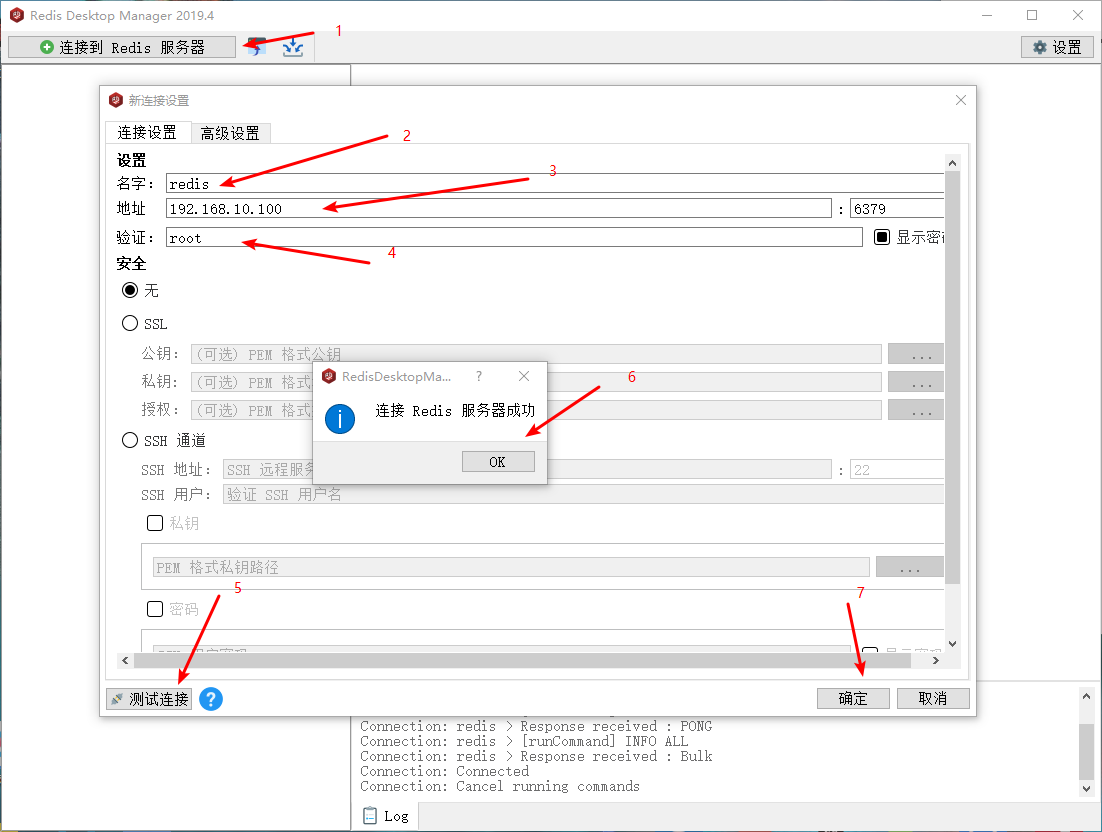The height and width of the screenshot is (832, 1102).
Task: Close the 新连接设置 dialog
Action: tap(961, 100)
